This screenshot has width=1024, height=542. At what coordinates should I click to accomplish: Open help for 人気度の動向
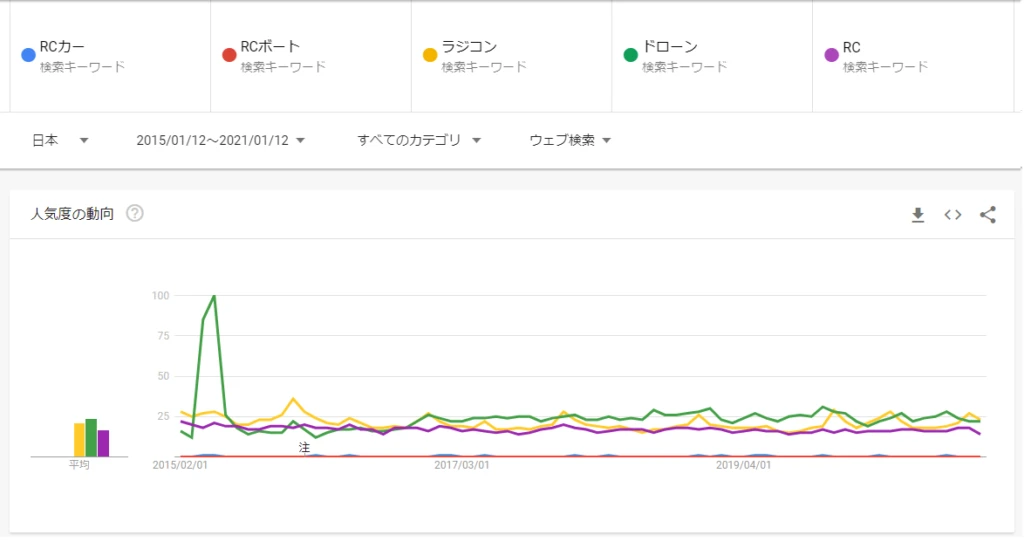[x=135, y=214]
